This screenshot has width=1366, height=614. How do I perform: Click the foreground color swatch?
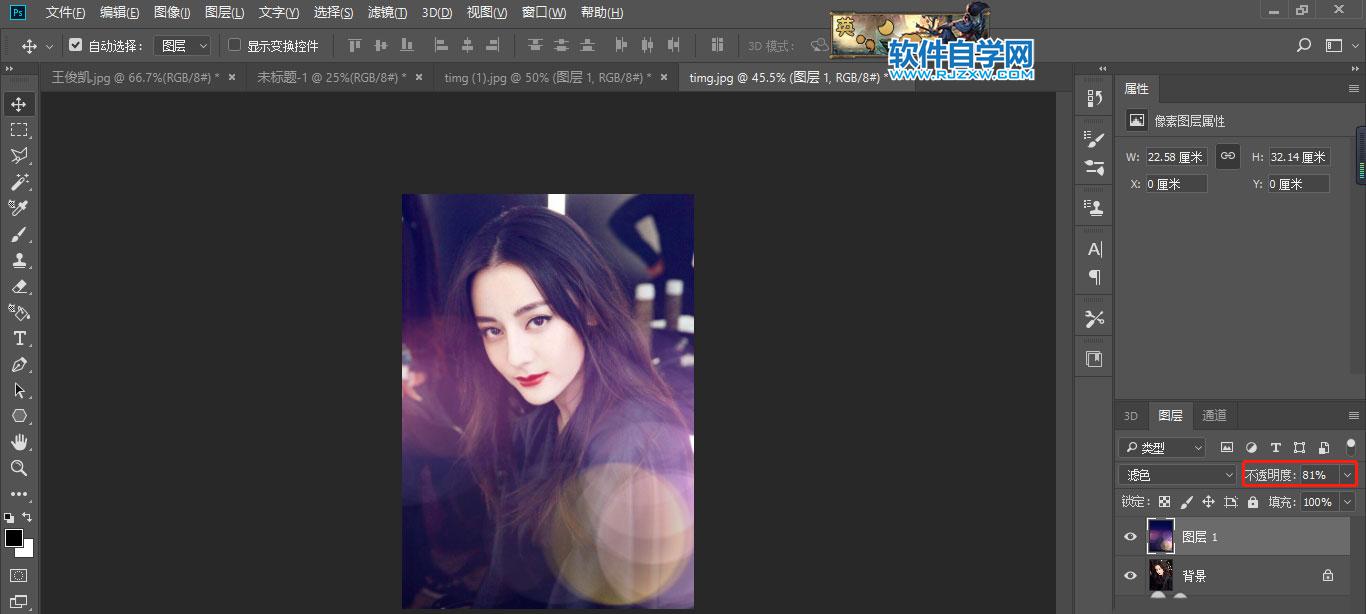14,539
